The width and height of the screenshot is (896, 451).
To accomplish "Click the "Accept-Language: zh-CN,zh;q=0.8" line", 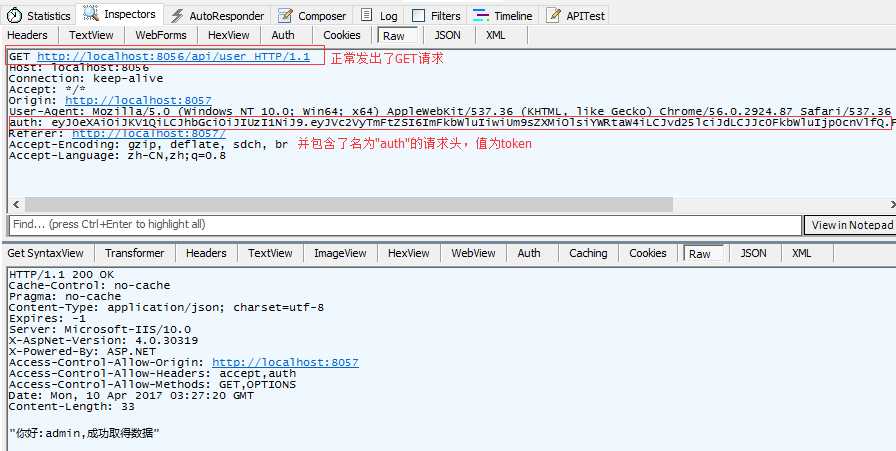I will [117, 155].
